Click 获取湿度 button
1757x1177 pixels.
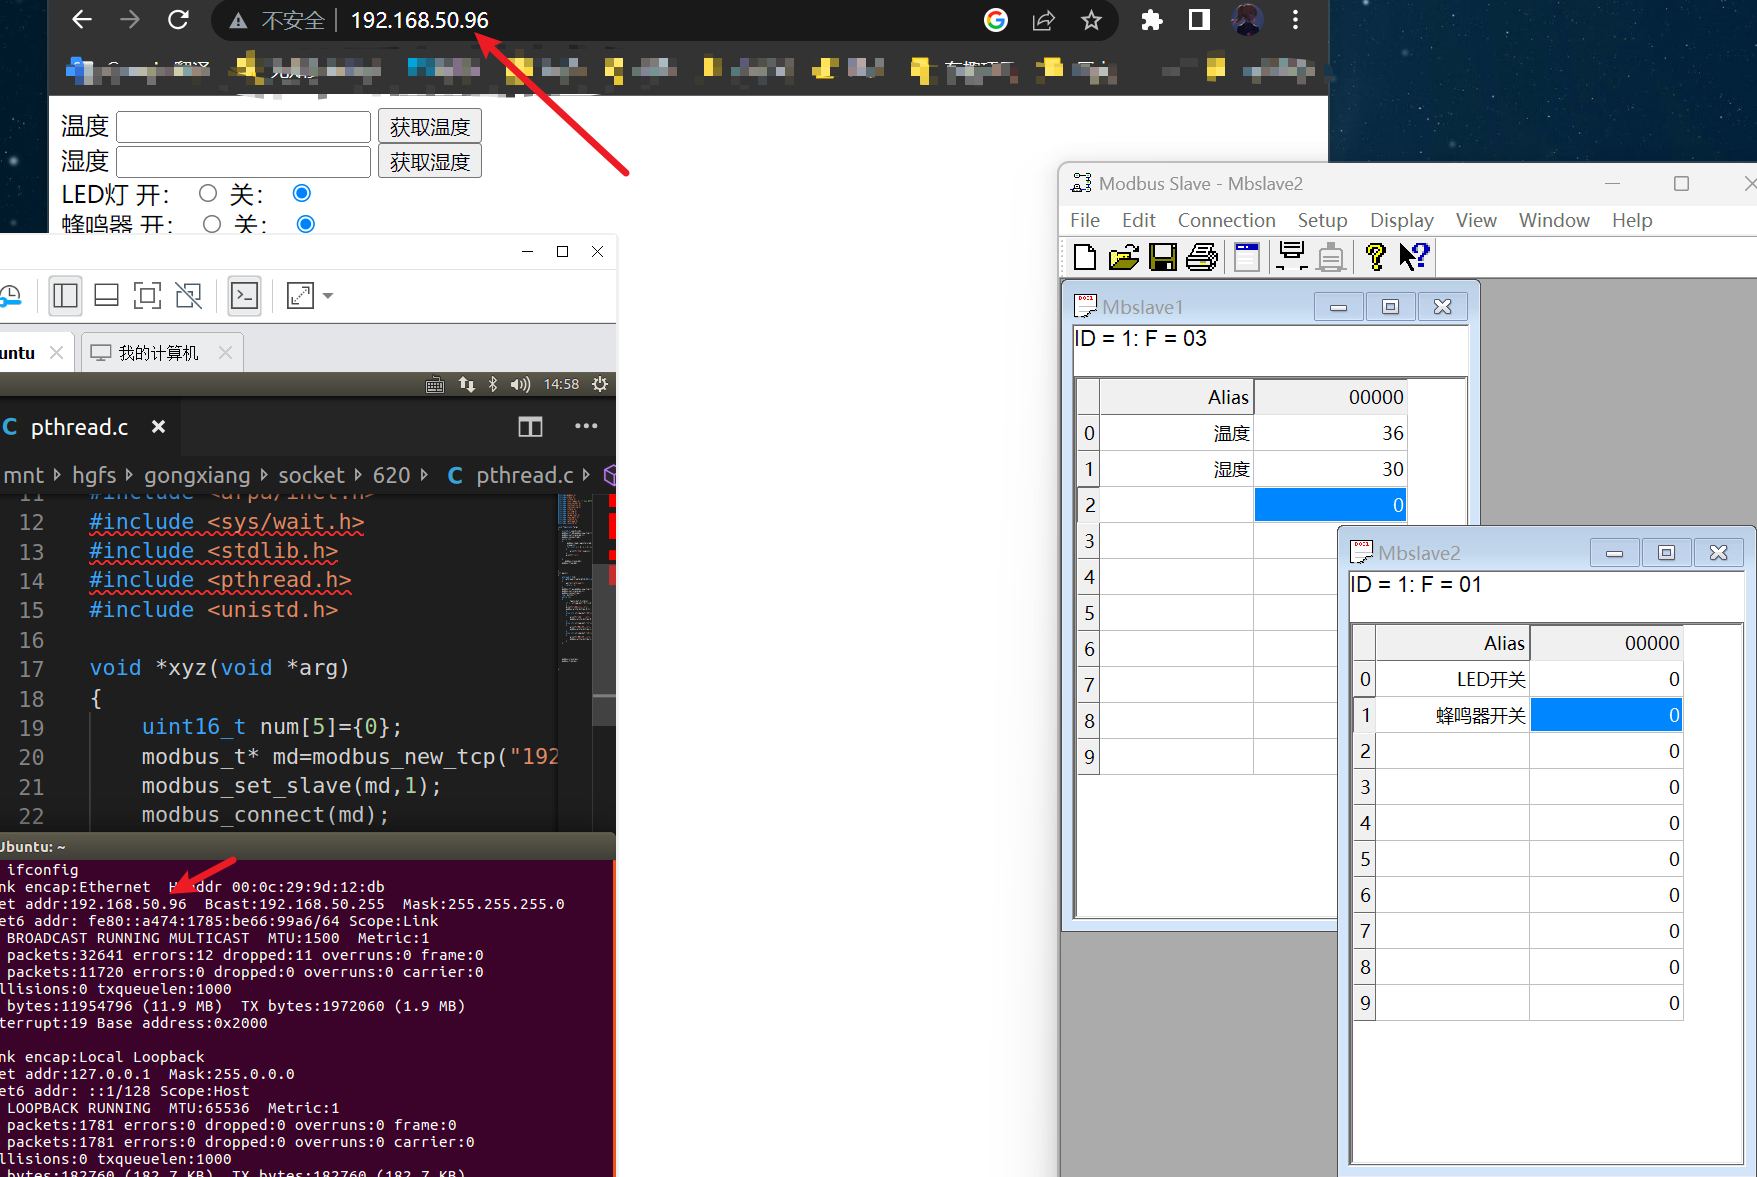[x=430, y=162]
